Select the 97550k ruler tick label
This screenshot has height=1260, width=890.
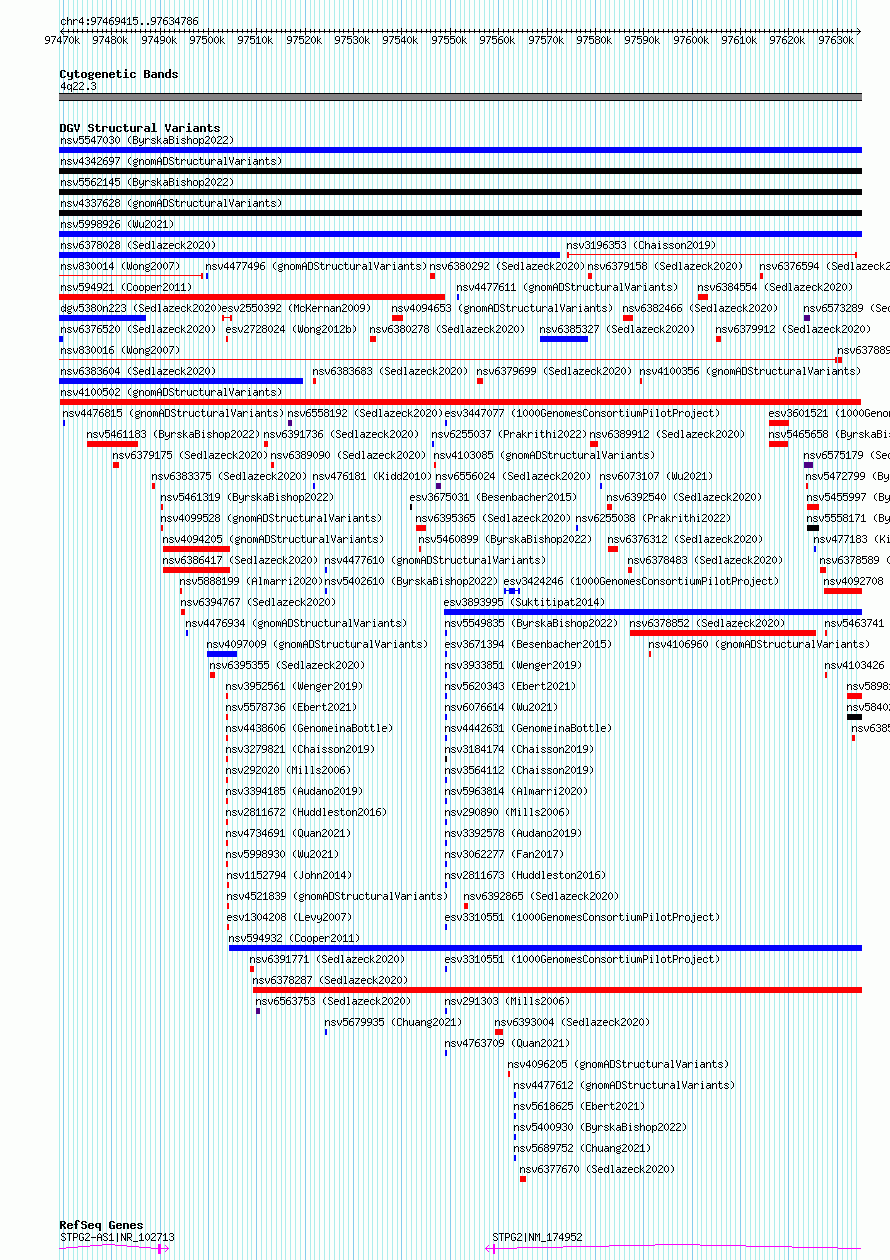[x=448, y=40]
